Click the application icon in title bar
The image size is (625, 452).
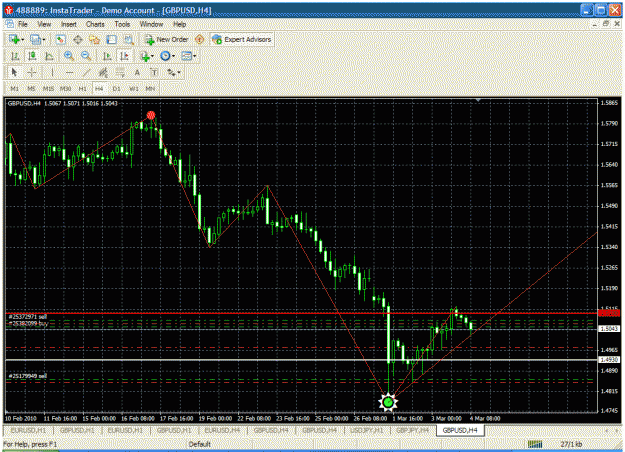[9, 10]
